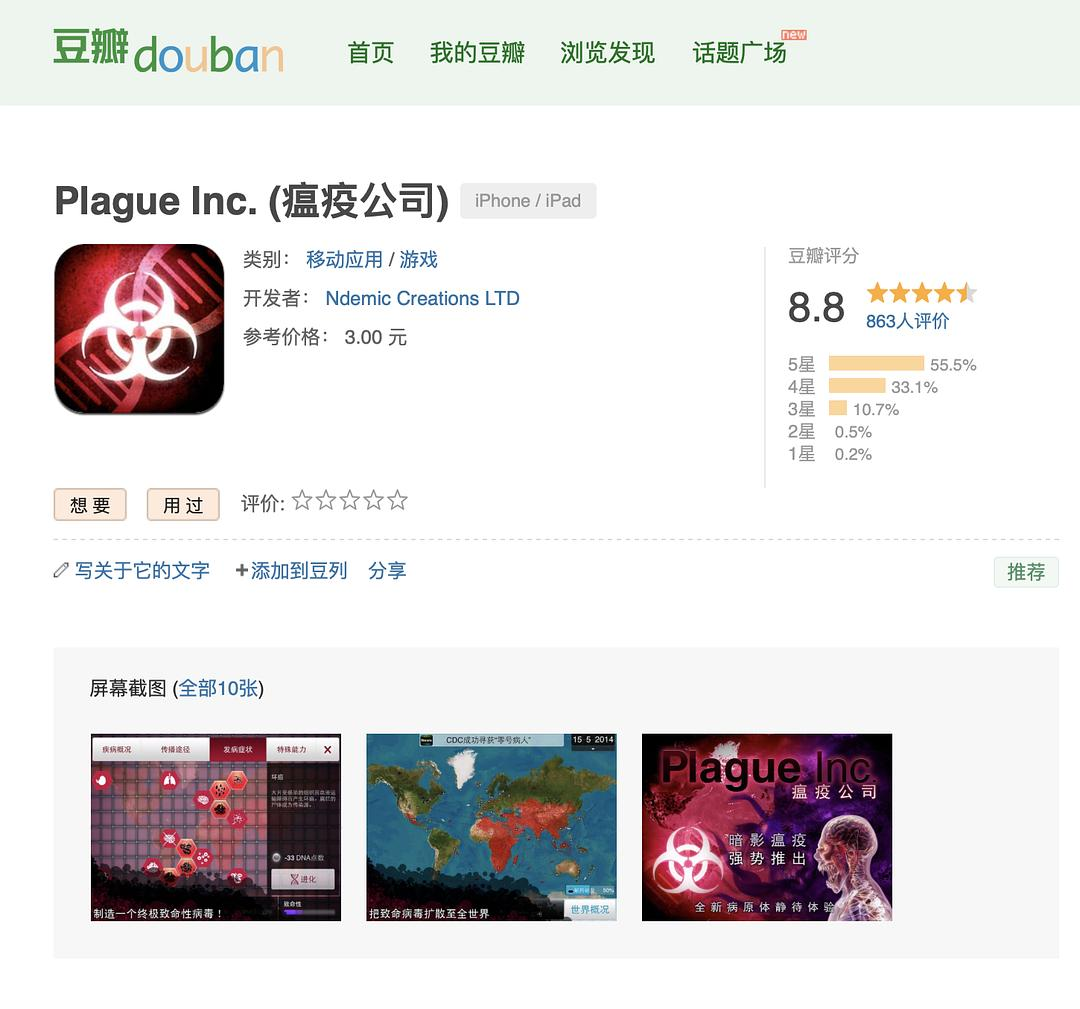This screenshot has width=1080, height=1009.
Task: Open the world map screenshot thumbnail
Action: (491, 827)
